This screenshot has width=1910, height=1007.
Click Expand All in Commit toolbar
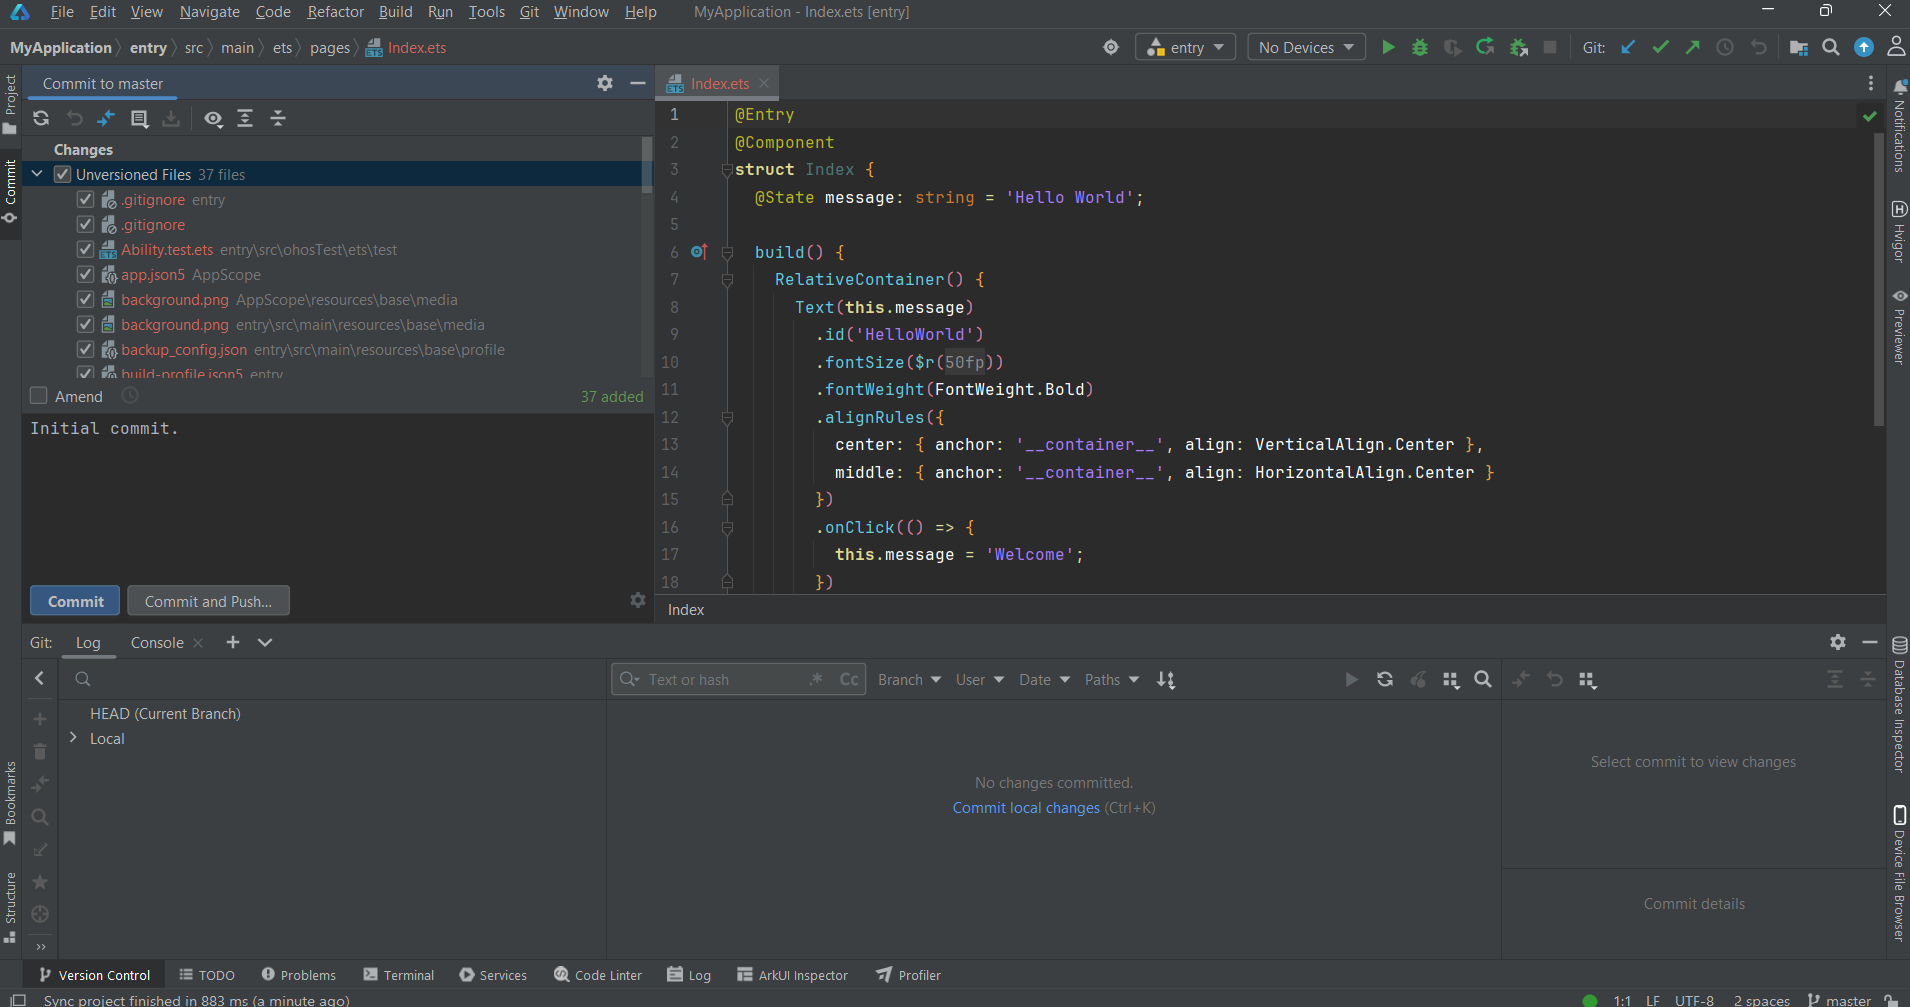point(245,118)
